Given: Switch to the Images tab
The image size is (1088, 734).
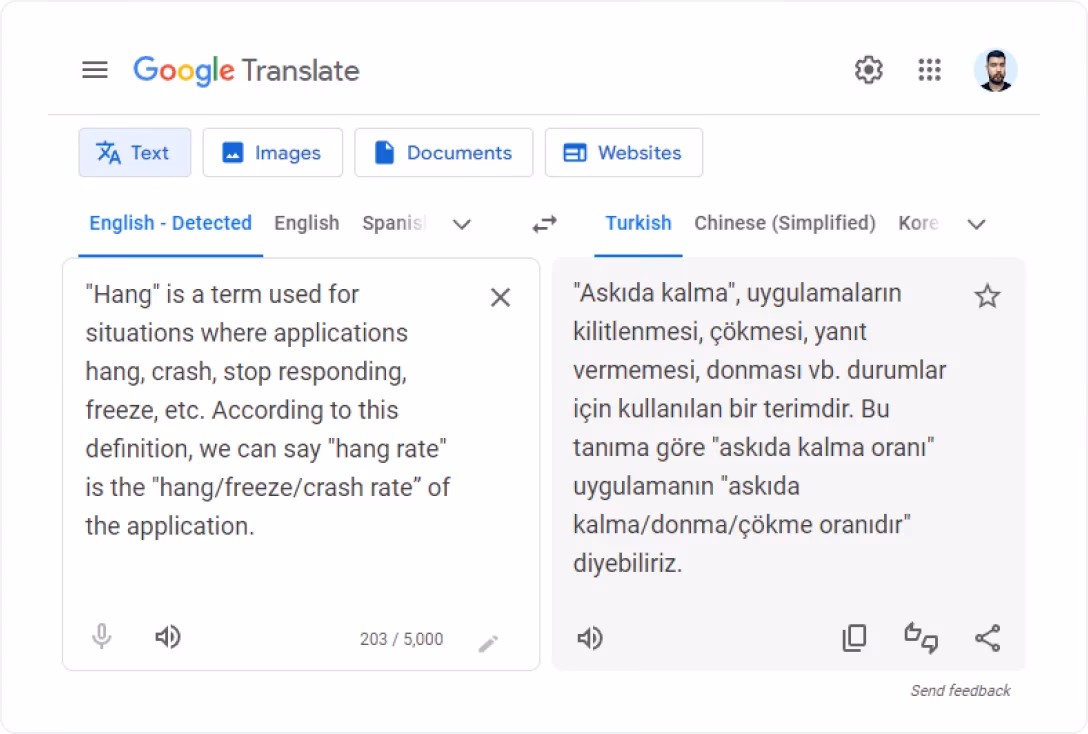Looking at the screenshot, I should pyautogui.click(x=272, y=153).
